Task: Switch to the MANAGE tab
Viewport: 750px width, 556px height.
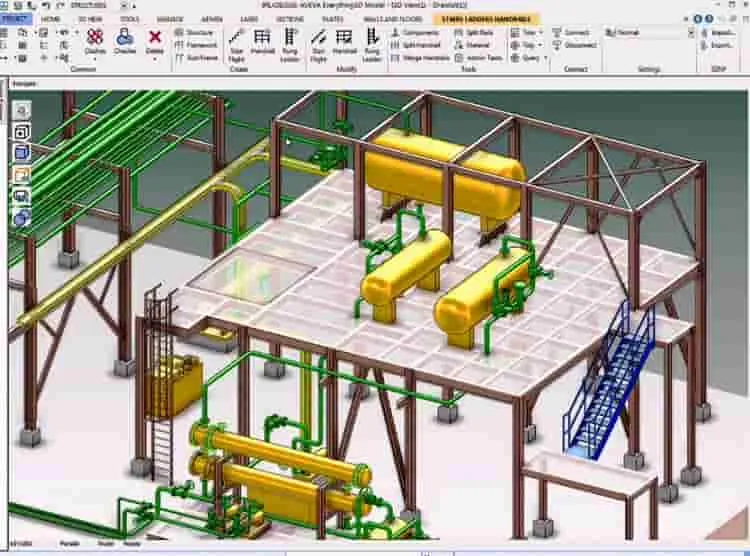Action: point(170,19)
